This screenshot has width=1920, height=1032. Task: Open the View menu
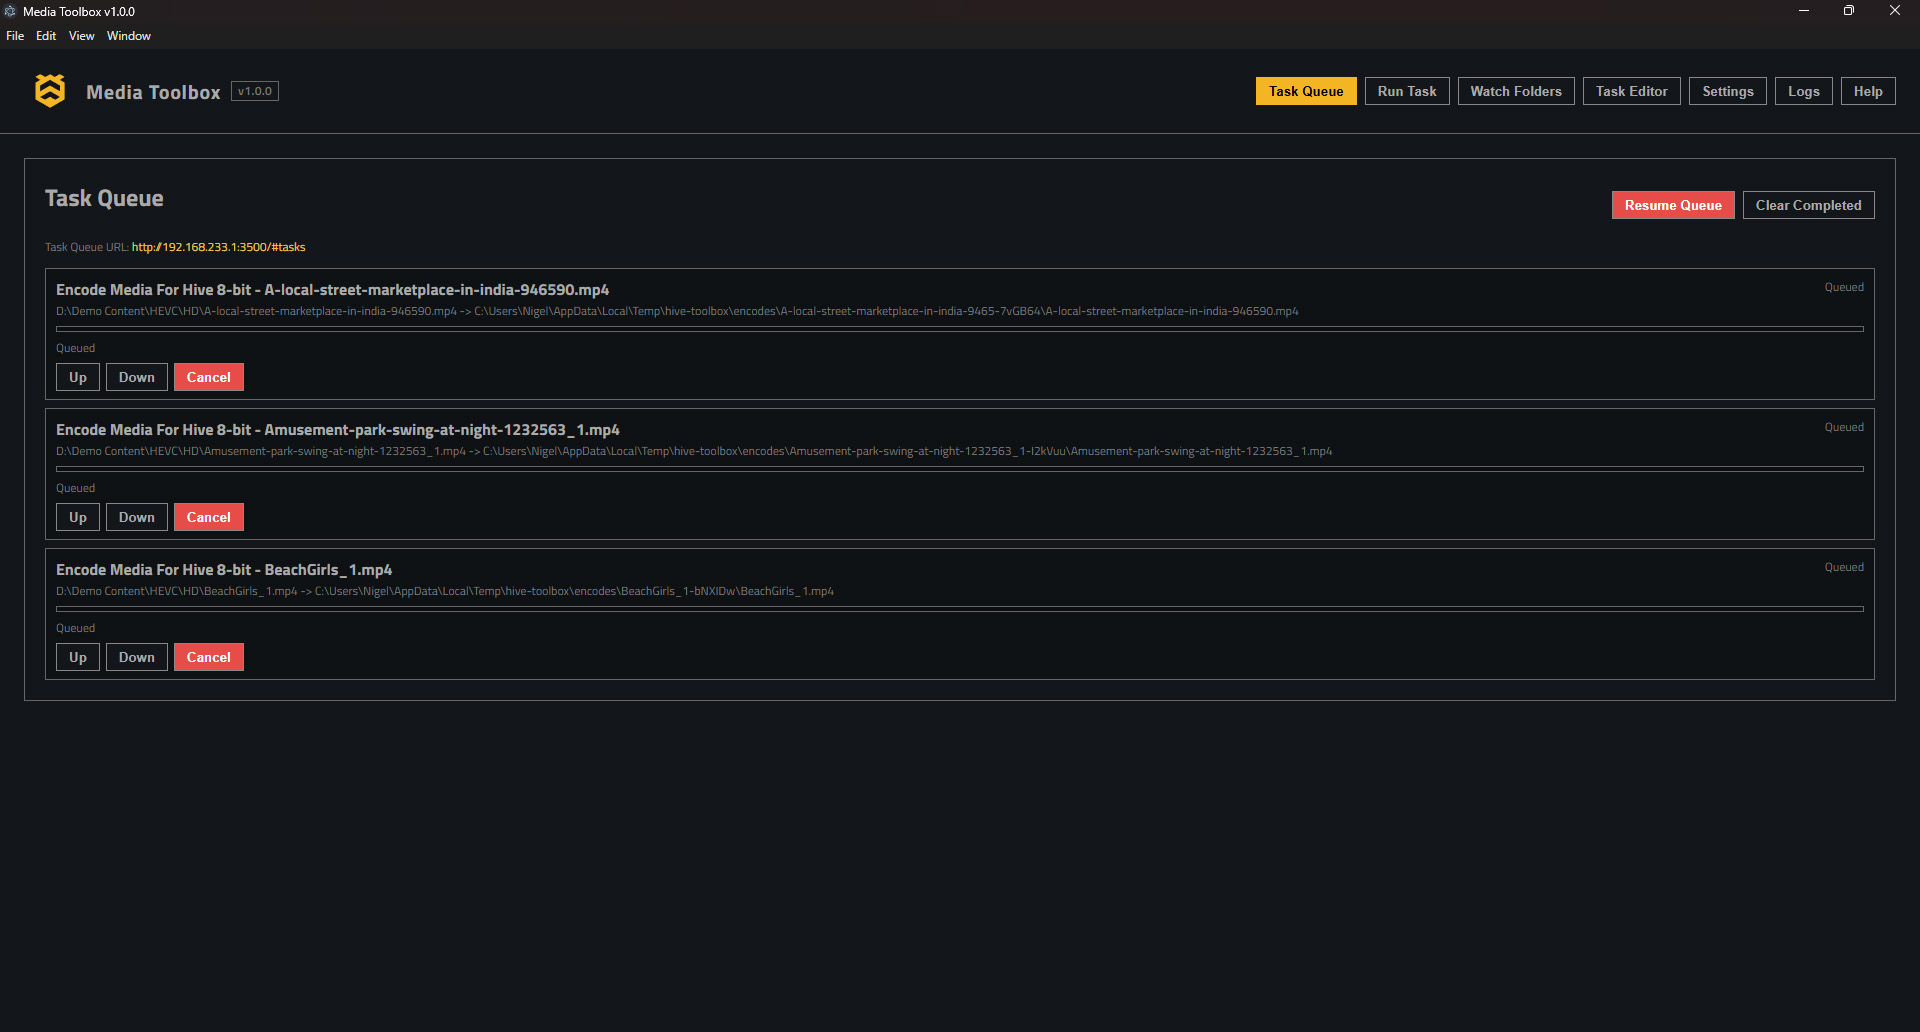pyautogui.click(x=81, y=36)
